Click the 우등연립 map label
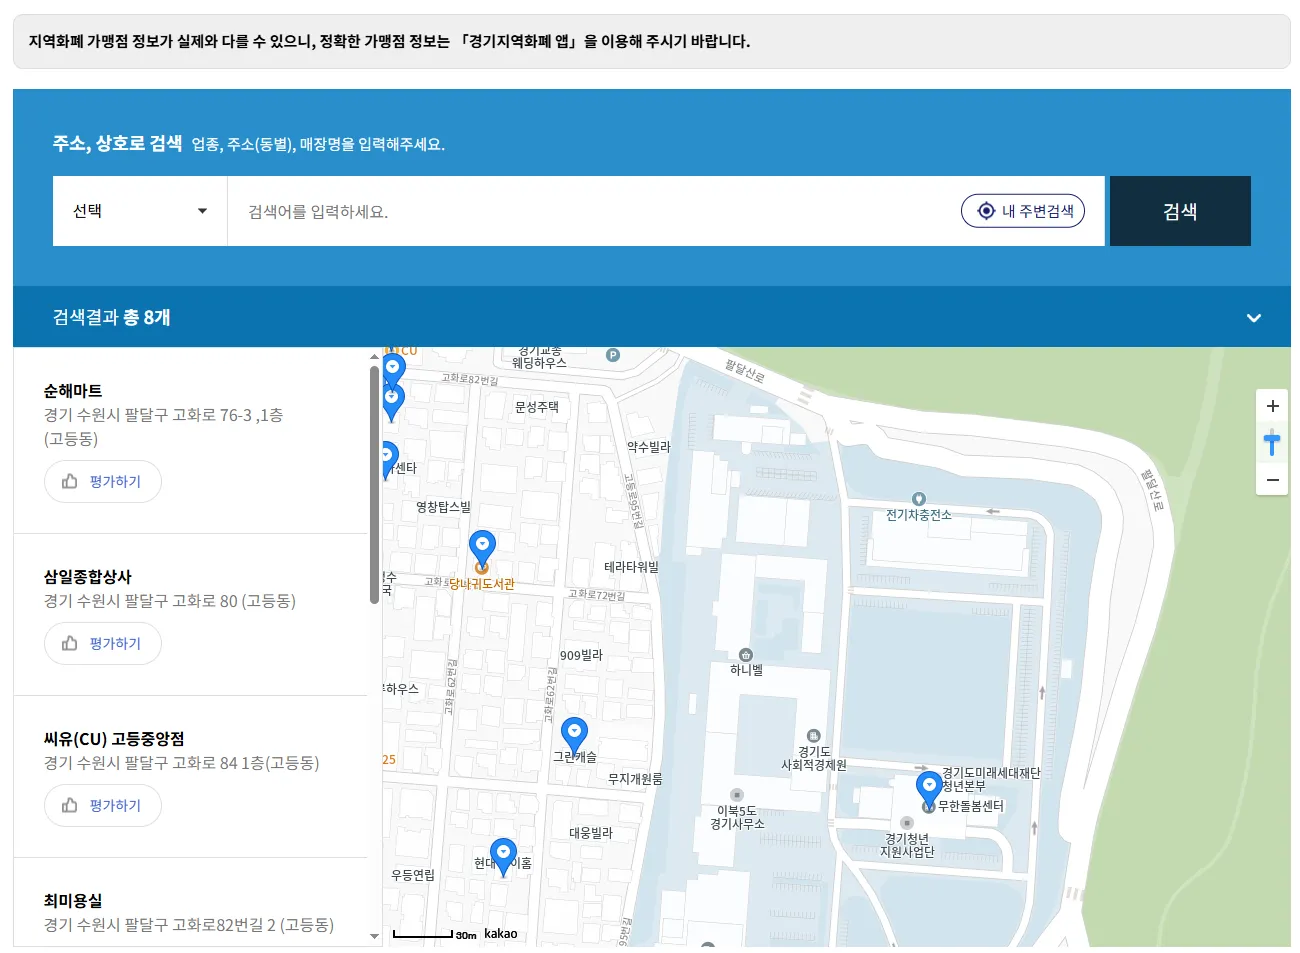 coord(413,875)
